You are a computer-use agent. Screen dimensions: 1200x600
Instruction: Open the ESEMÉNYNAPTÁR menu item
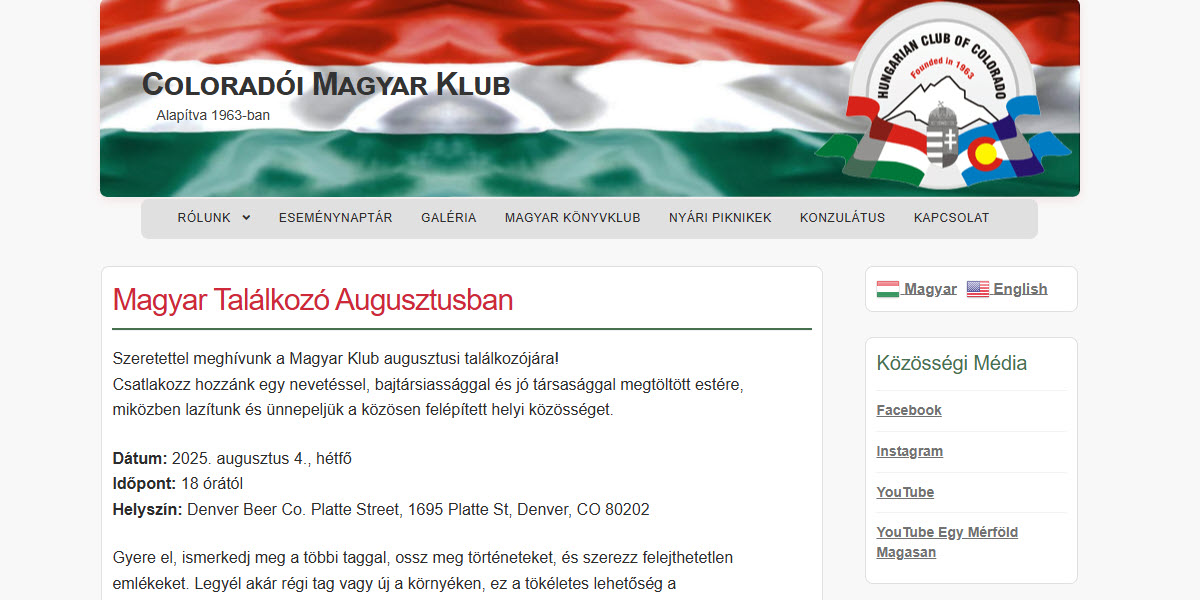pyautogui.click(x=335, y=217)
